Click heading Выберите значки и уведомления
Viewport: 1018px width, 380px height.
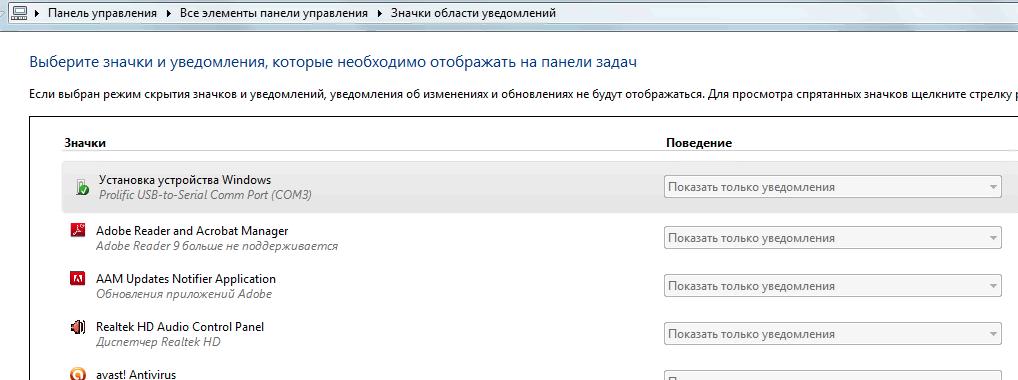[334, 62]
